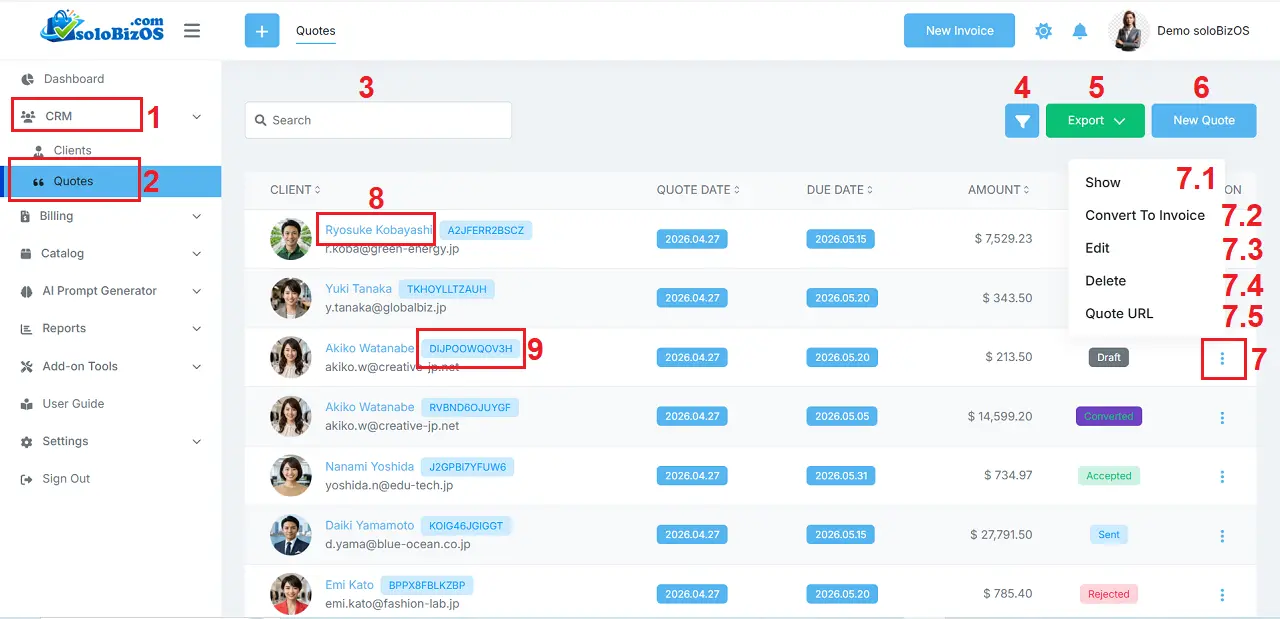The image size is (1280, 619).
Task: Expand the Billing section chevron
Action: click(x=197, y=216)
